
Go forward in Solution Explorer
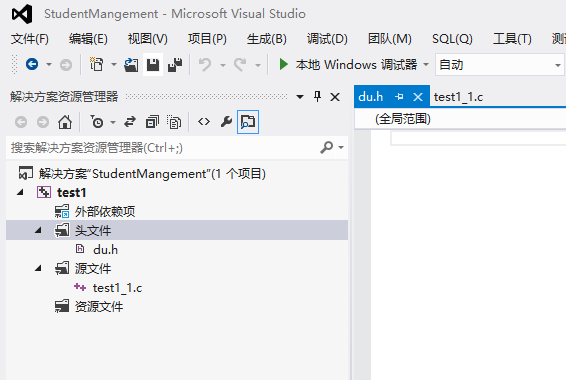(43, 122)
